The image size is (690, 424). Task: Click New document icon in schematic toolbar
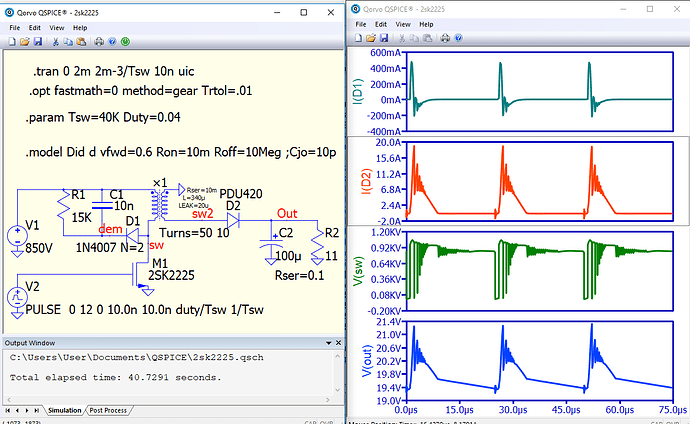coord(13,42)
